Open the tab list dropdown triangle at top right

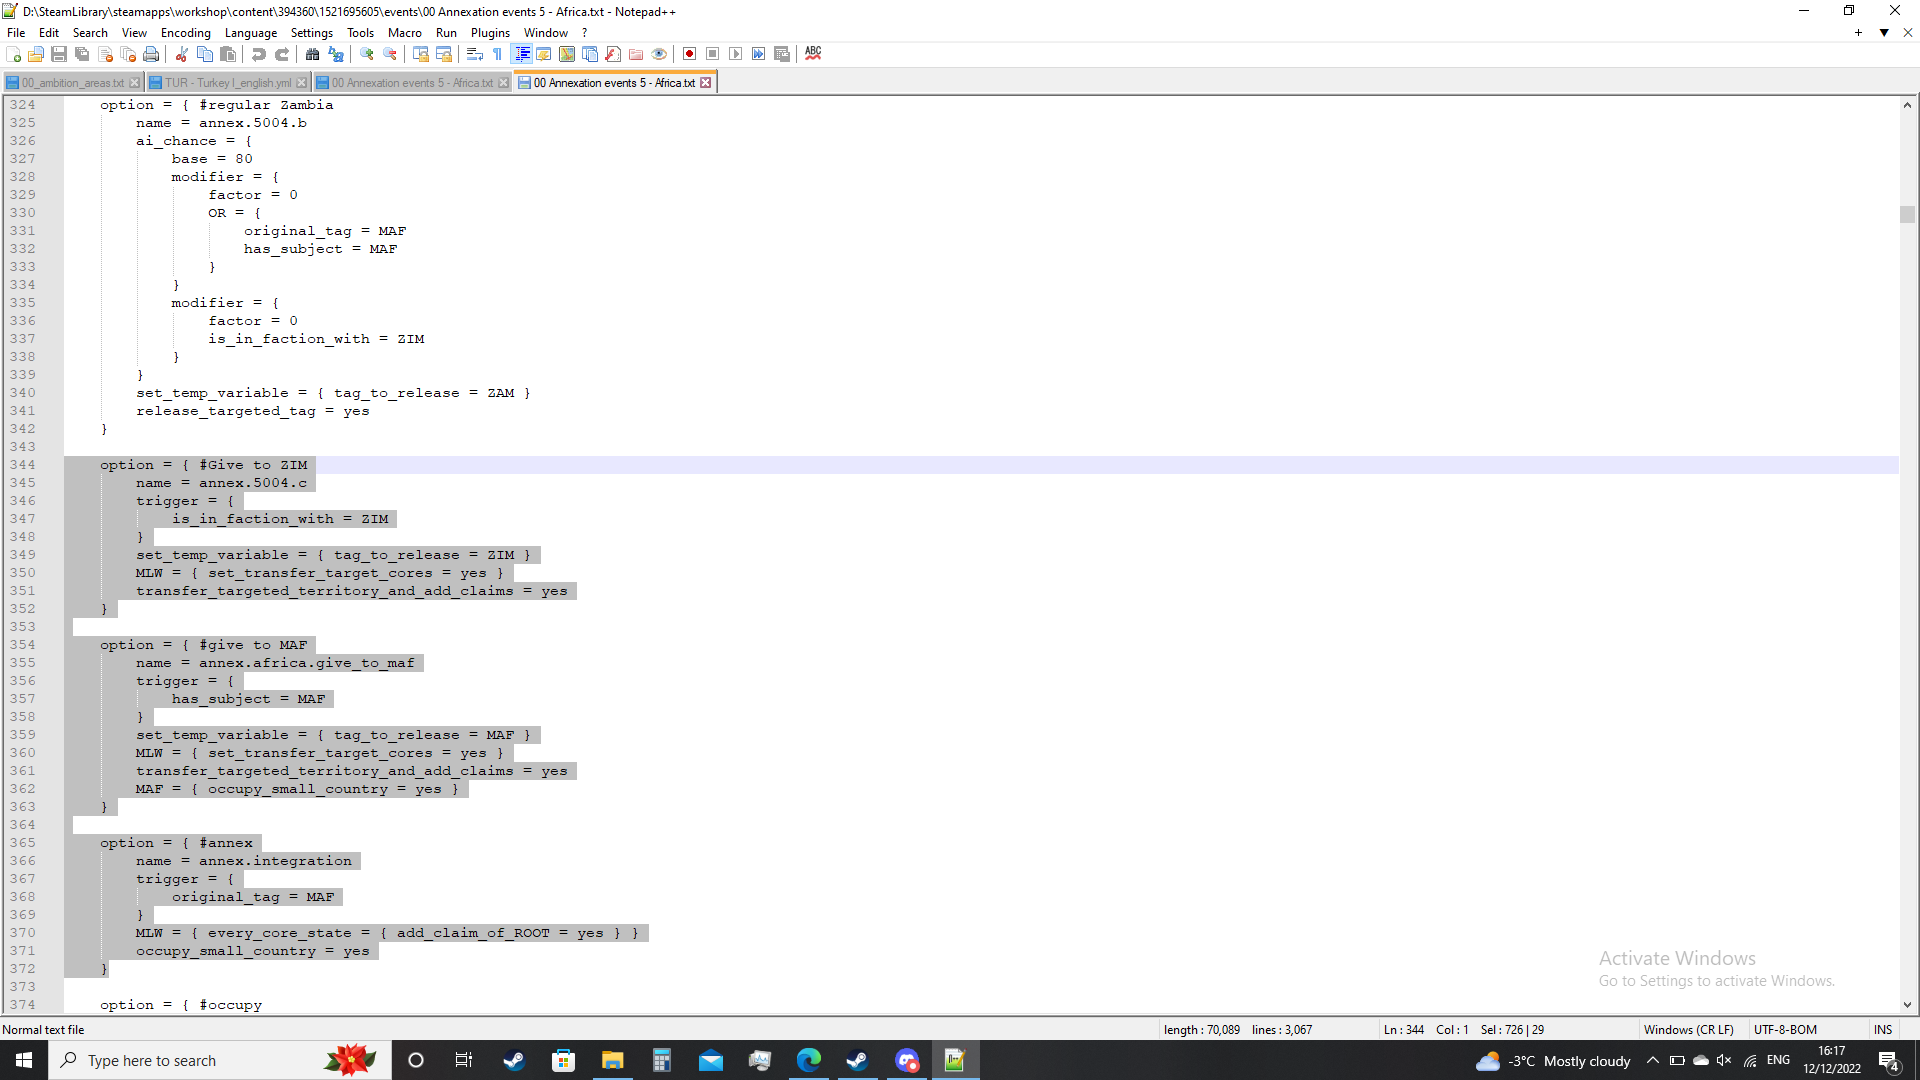(1884, 33)
